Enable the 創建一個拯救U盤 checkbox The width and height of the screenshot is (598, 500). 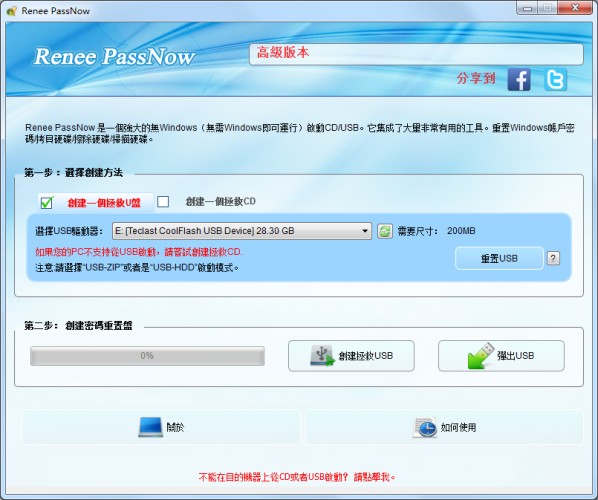(47, 202)
